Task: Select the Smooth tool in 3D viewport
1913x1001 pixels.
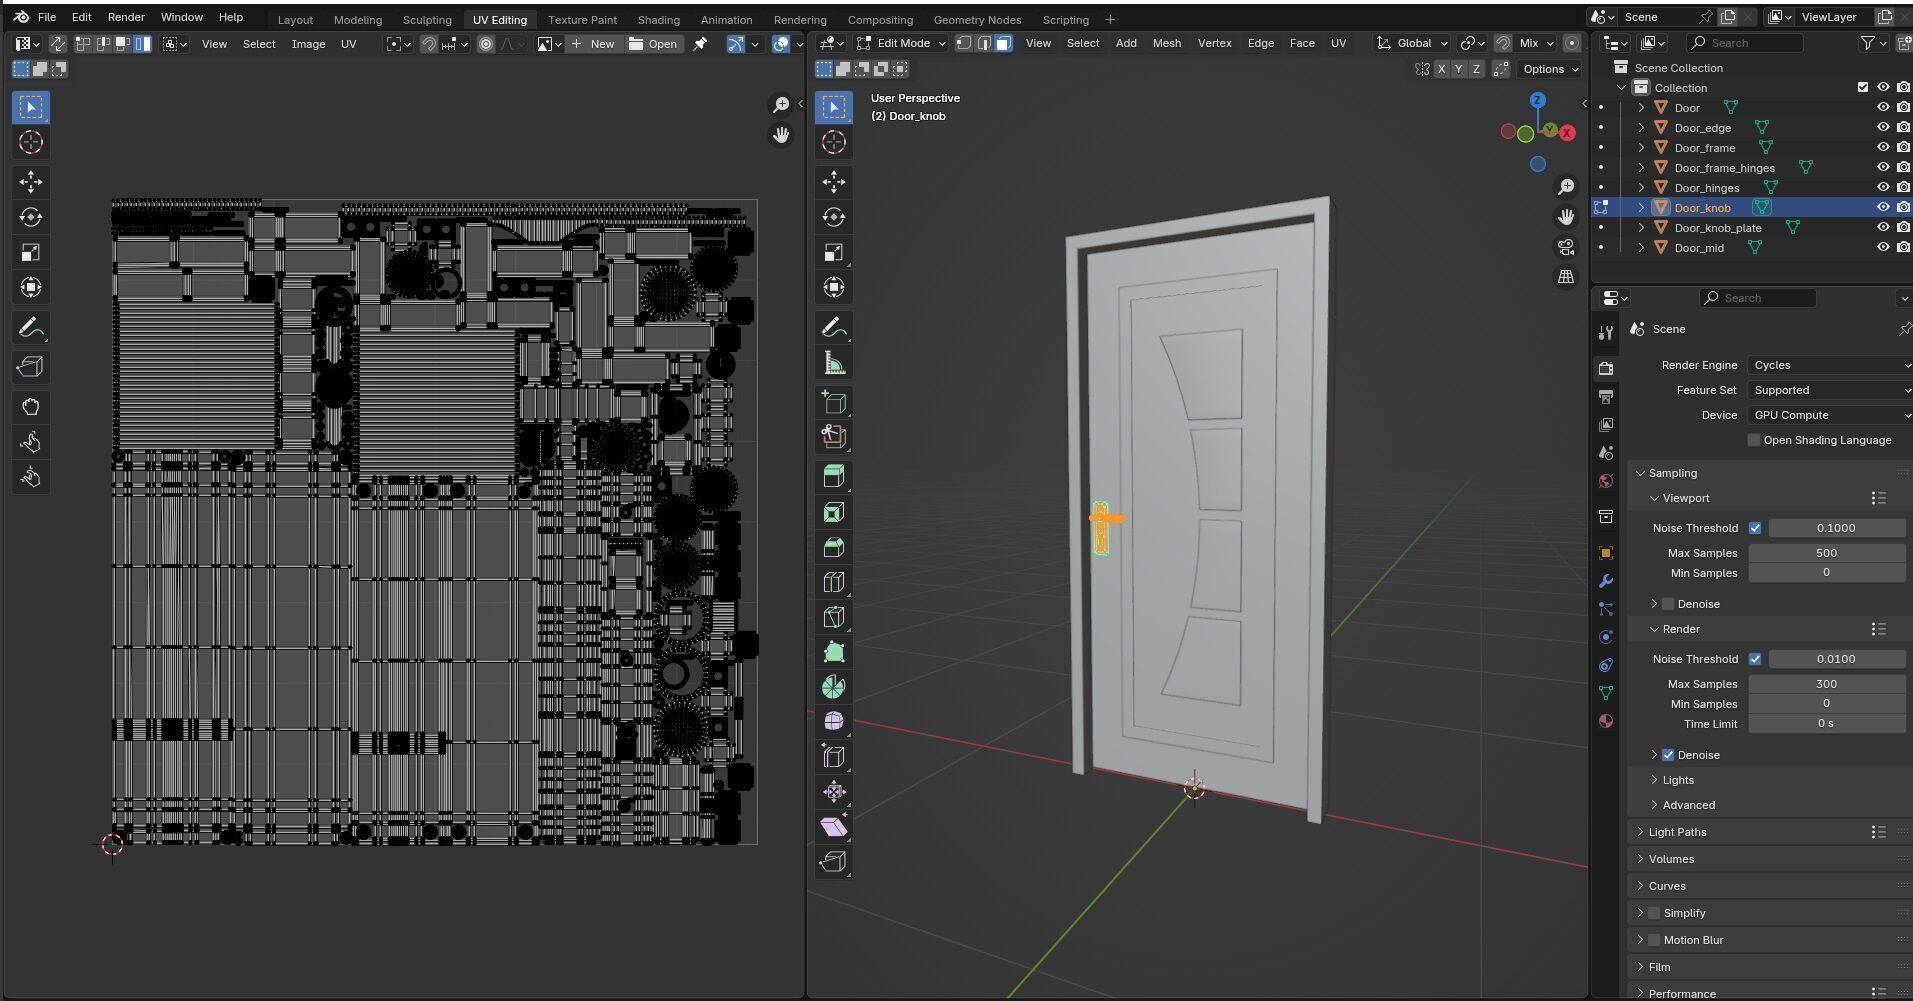Action: click(x=834, y=721)
